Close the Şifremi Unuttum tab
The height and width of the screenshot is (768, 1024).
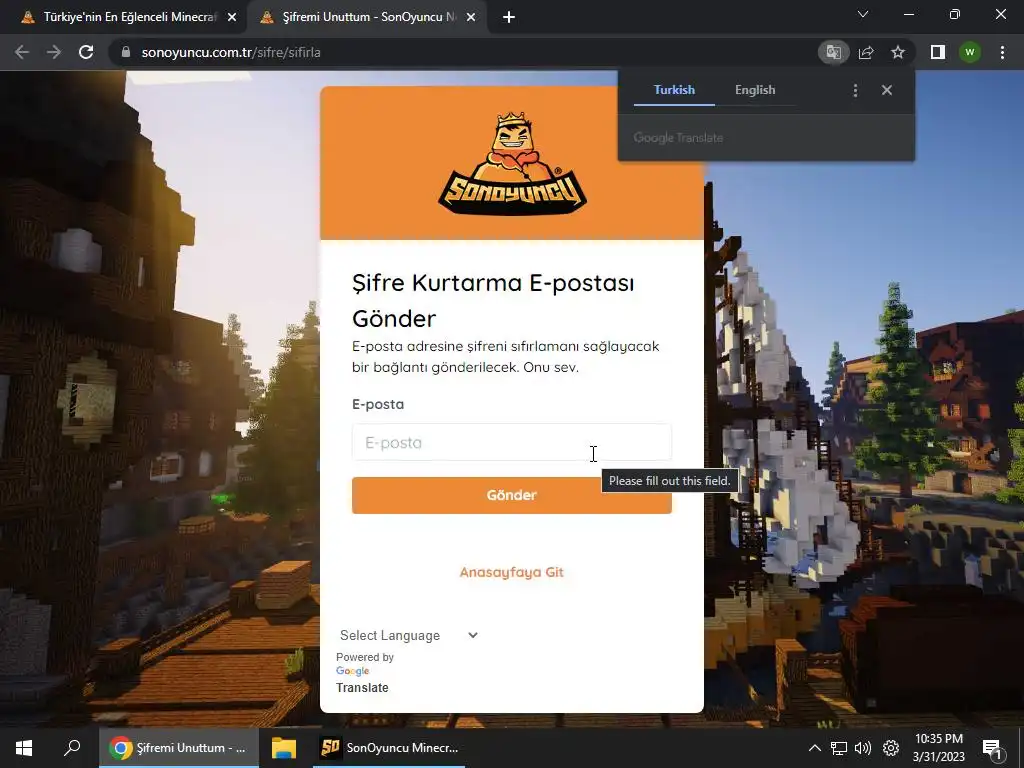pos(471,17)
